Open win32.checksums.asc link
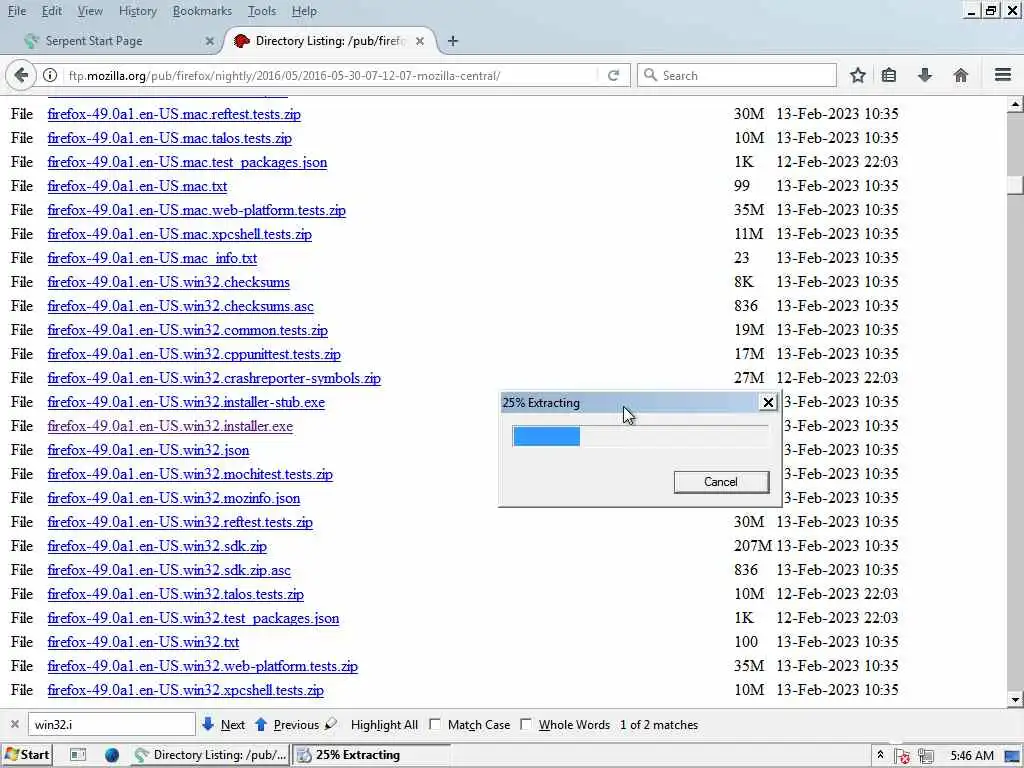1024x768 pixels. click(x=180, y=306)
